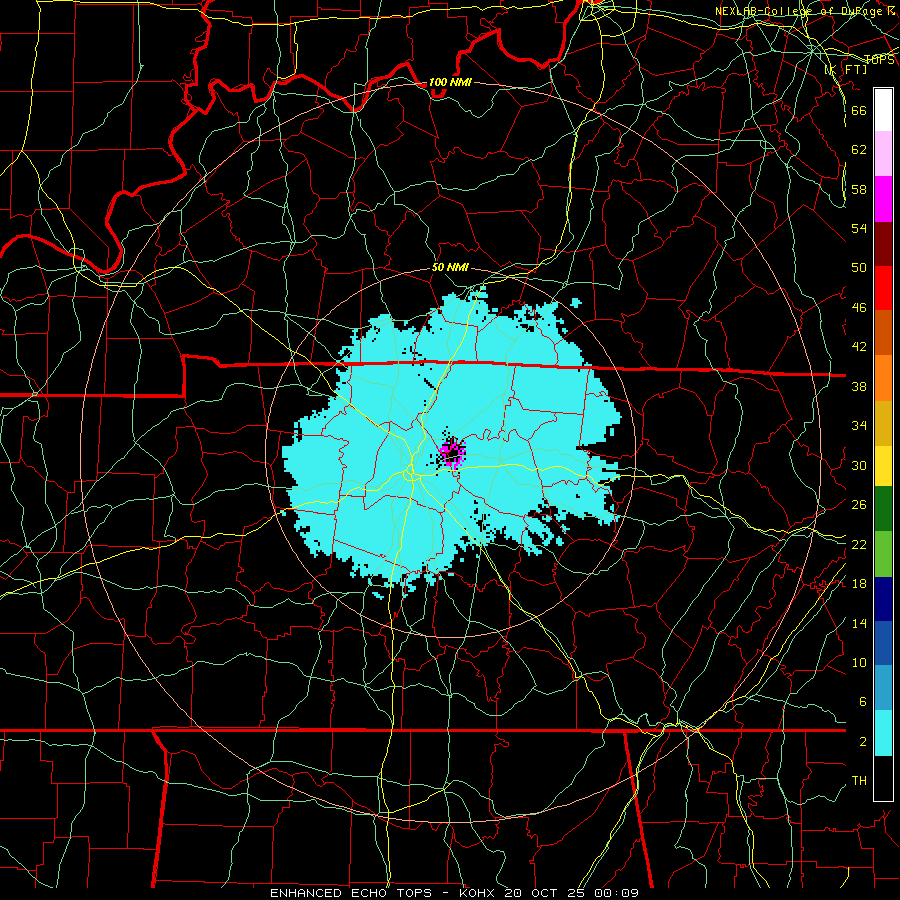The image size is (900, 900).
Task: Click the "38" scale value
Action: click(x=859, y=386)
